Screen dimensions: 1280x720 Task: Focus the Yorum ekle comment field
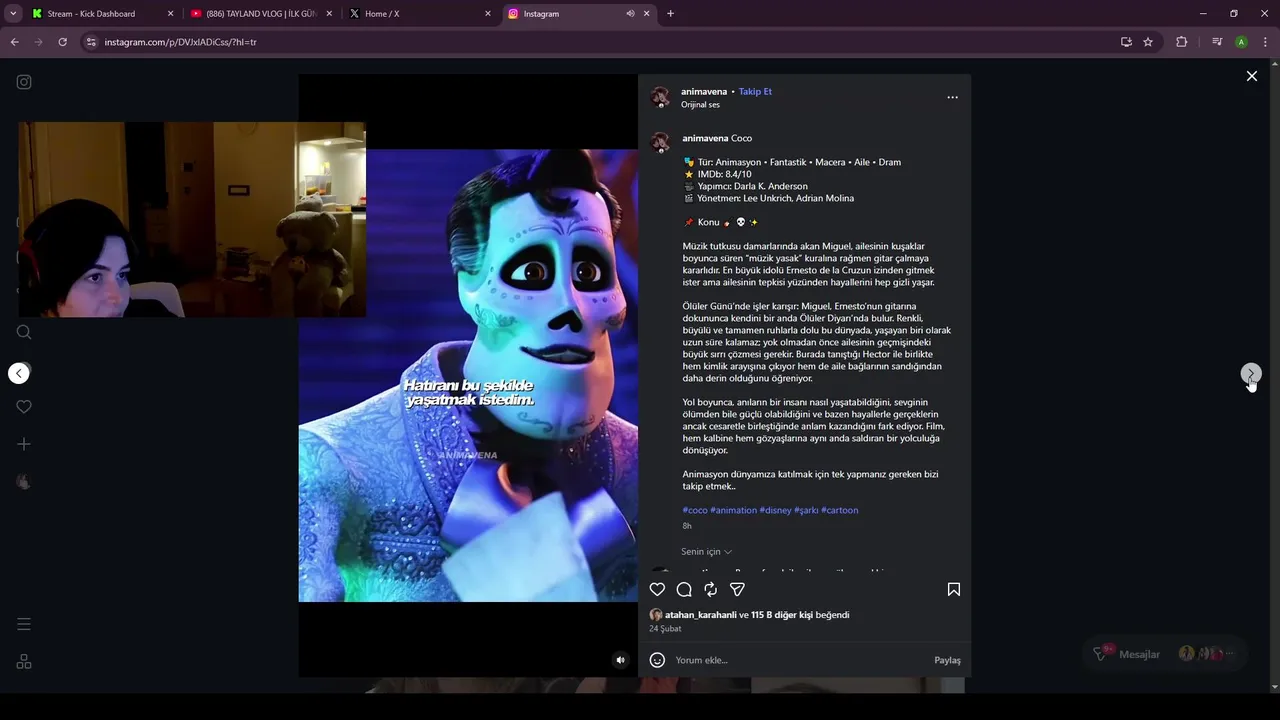(x=800, y=661)
